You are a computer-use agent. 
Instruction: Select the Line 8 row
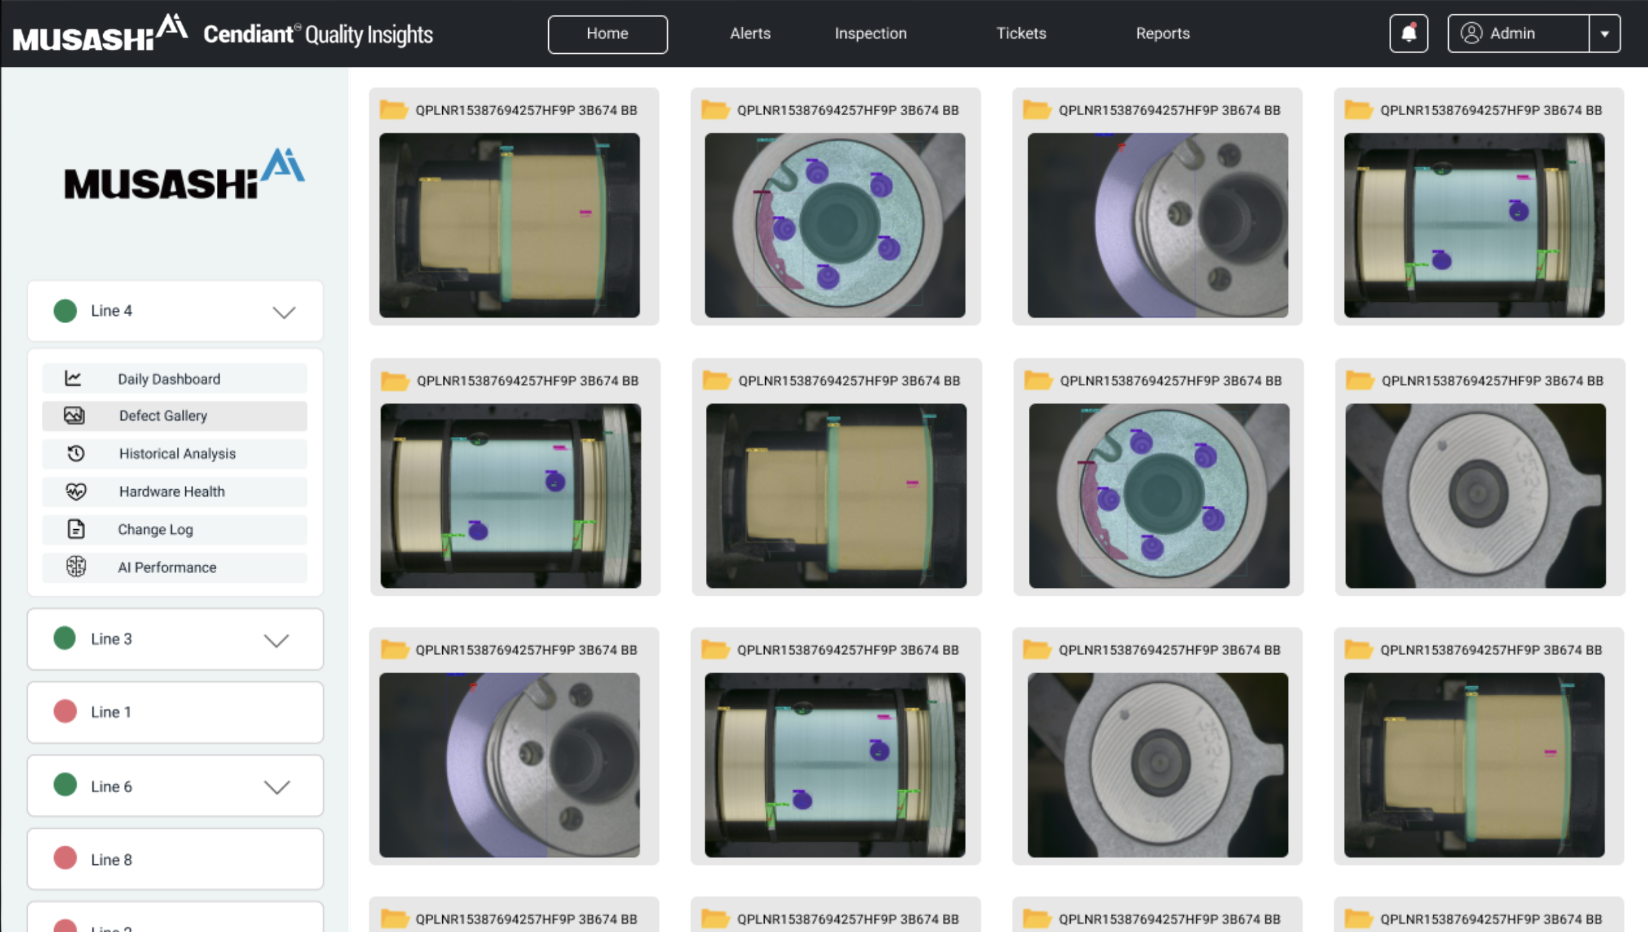point(175,859)
